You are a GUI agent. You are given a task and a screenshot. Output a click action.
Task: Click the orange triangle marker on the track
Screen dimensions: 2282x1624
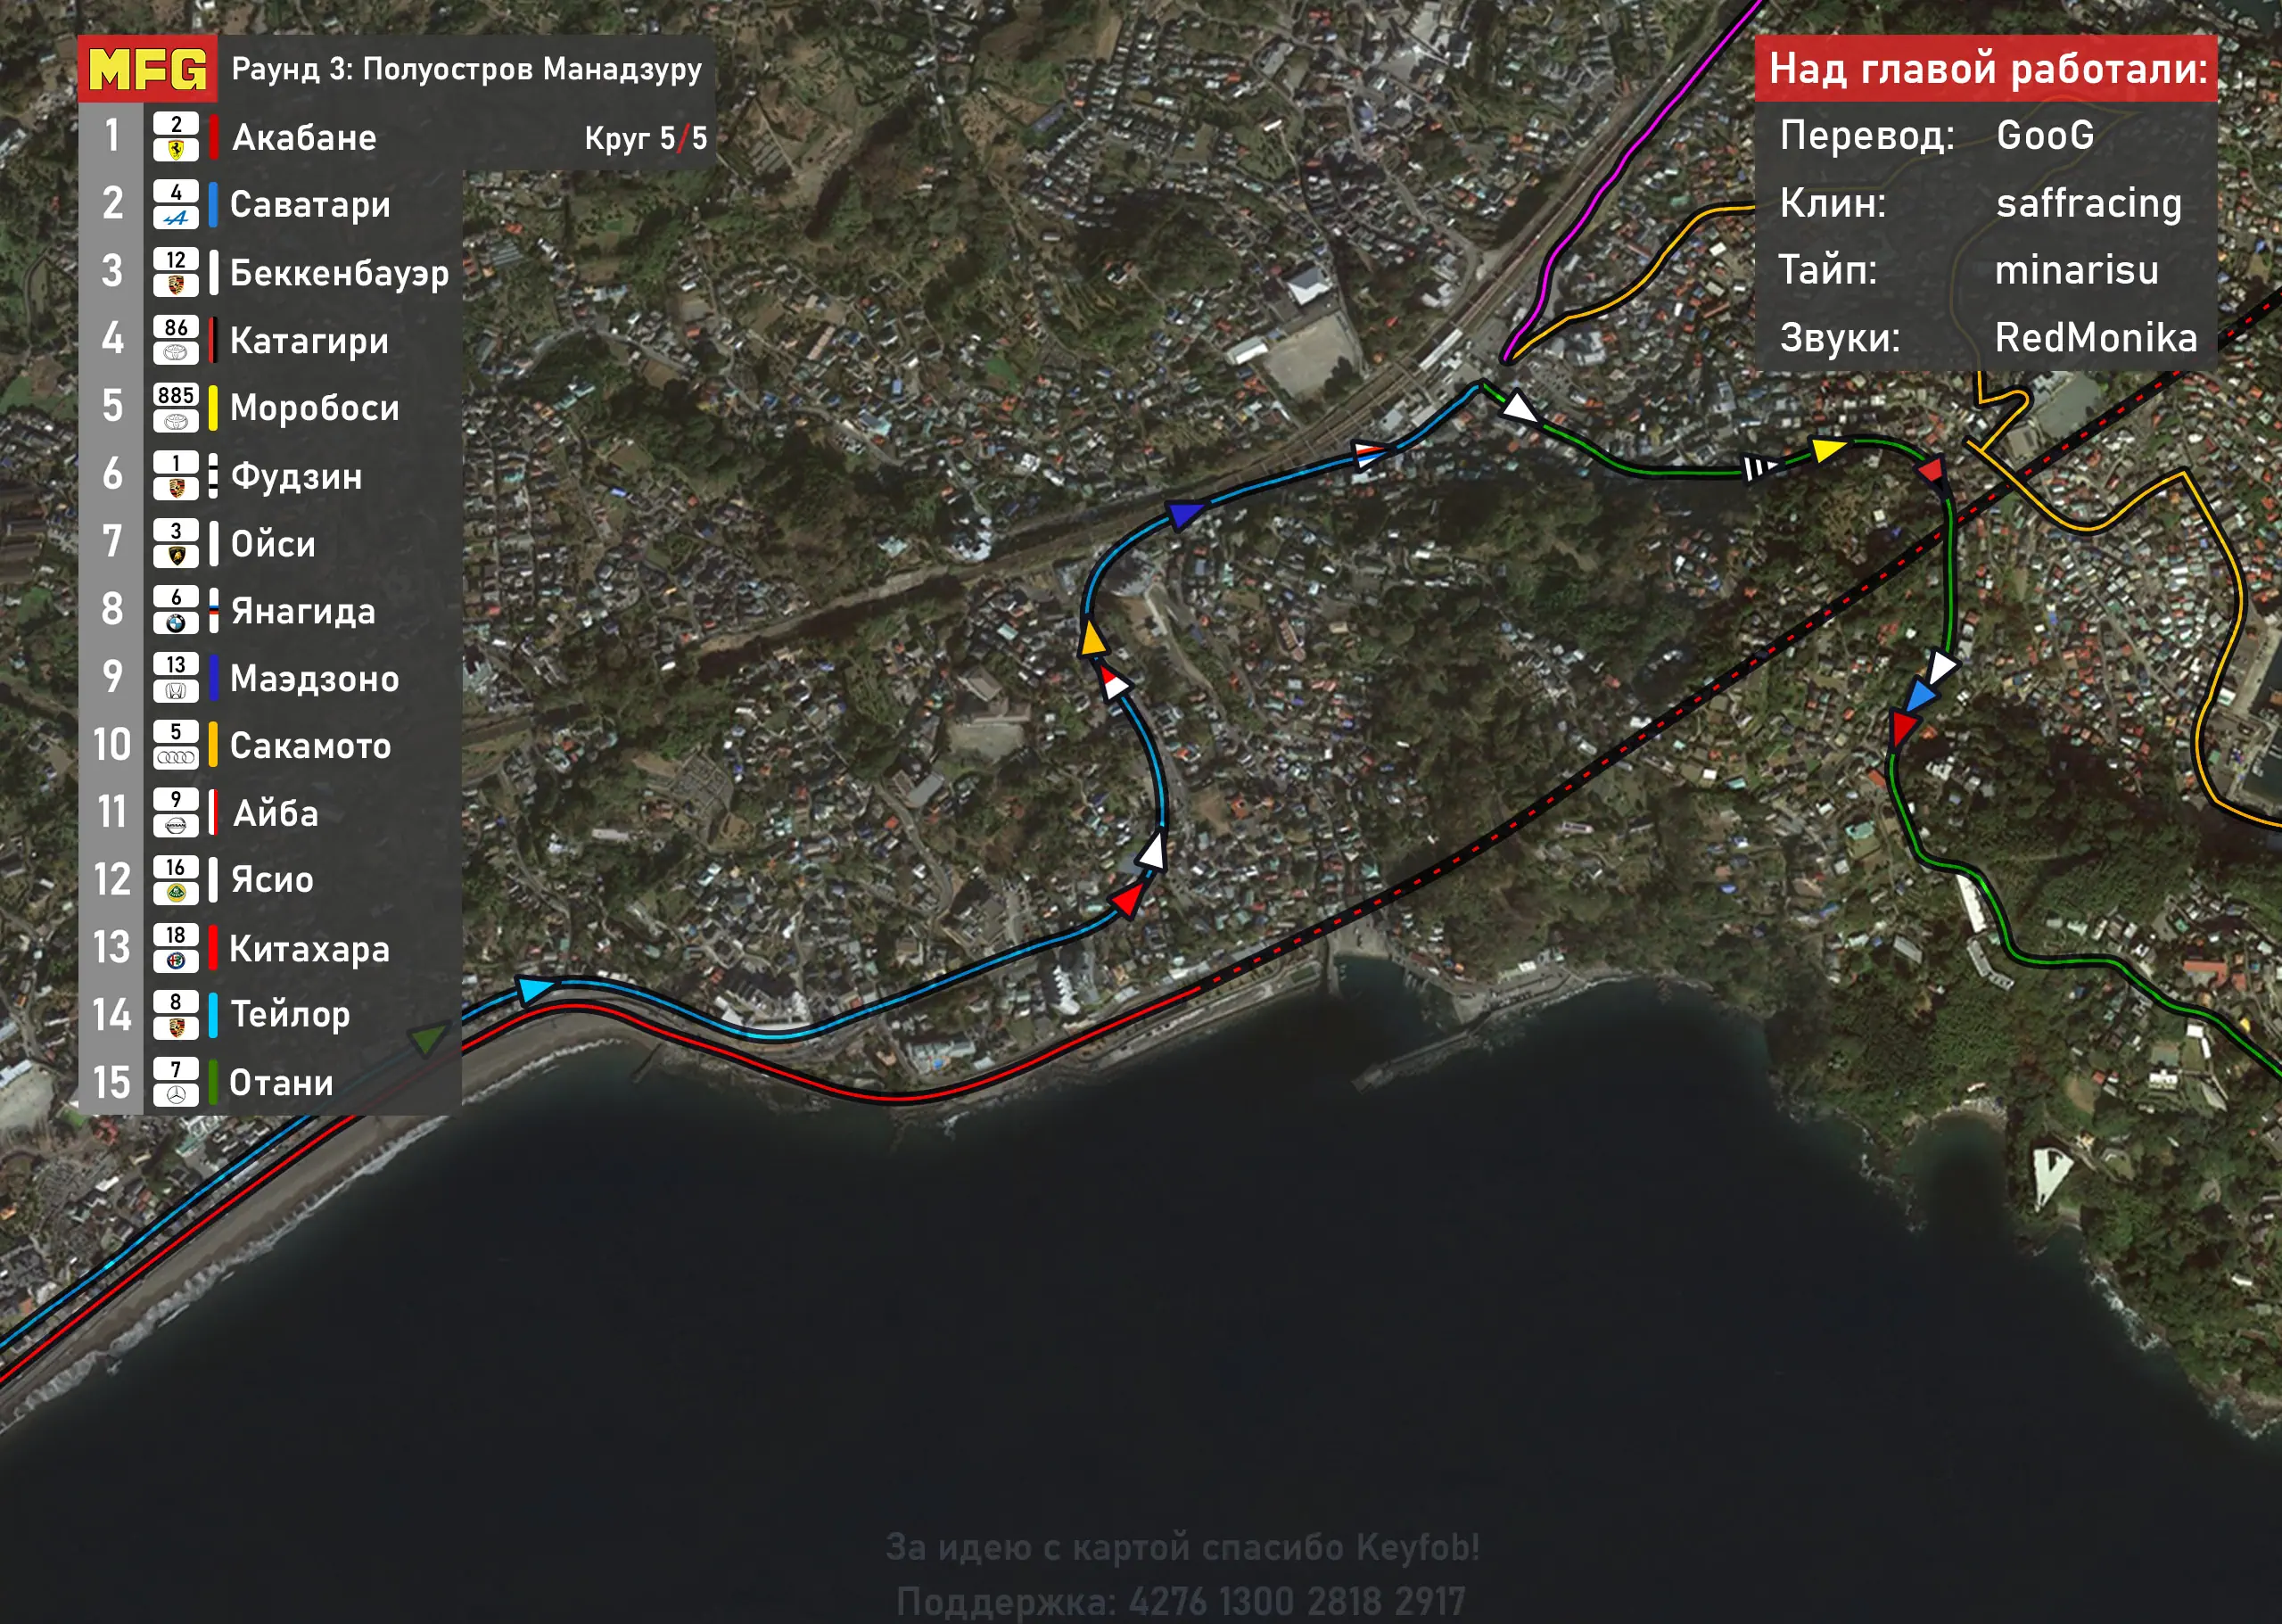(1093, 639)
